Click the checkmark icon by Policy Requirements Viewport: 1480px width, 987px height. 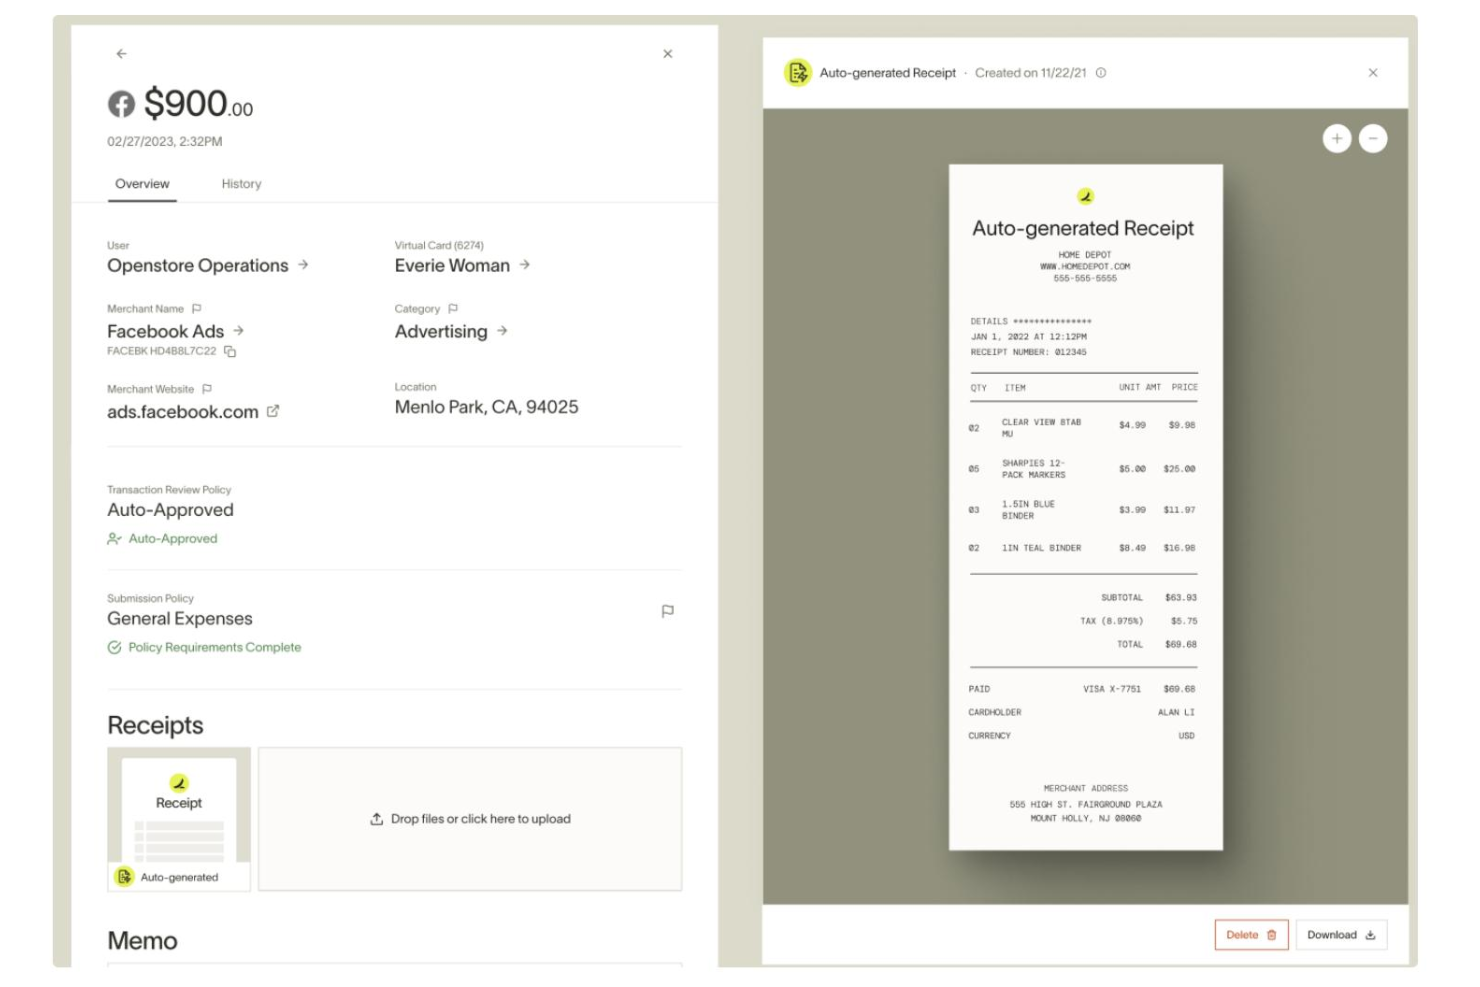click(114, 648)
